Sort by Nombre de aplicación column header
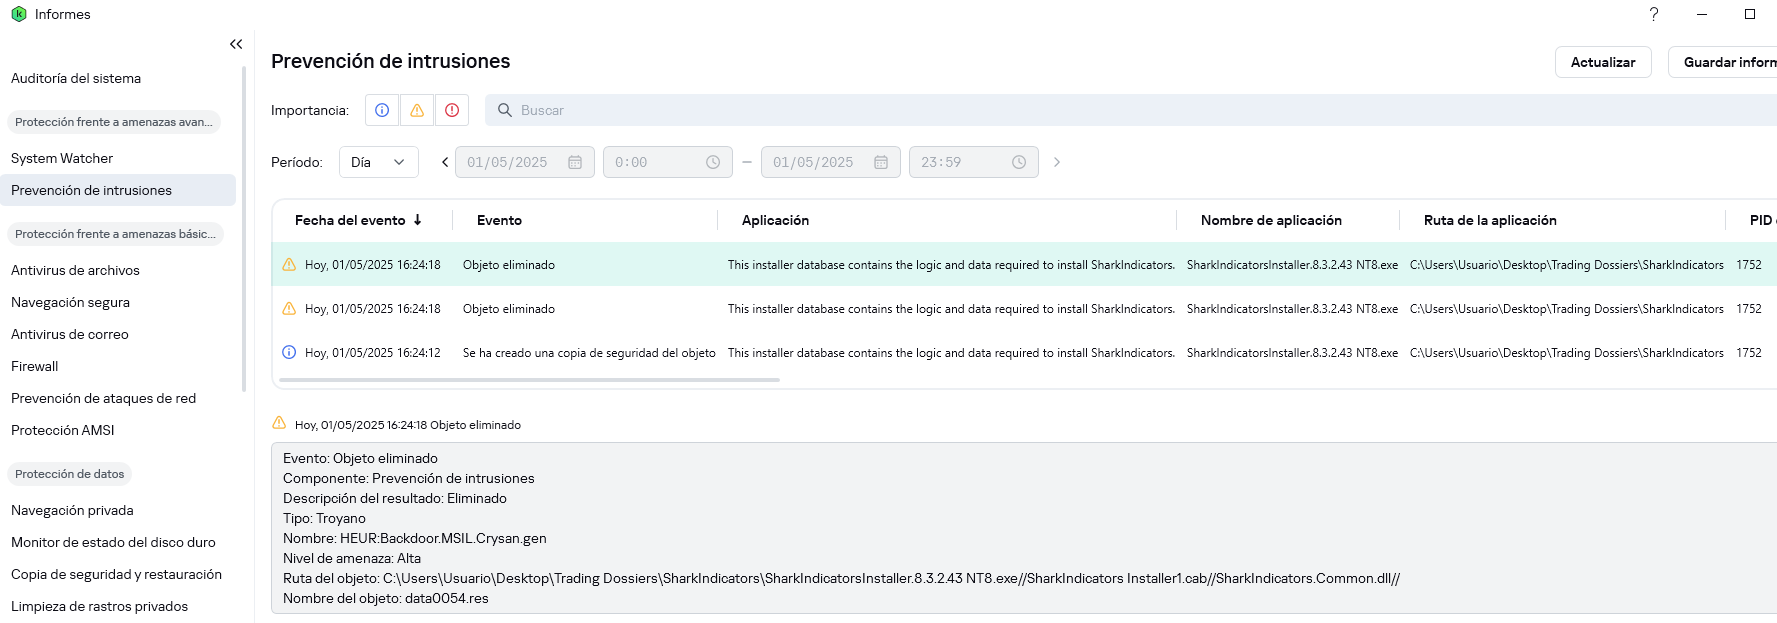 click(x=1271, y=220)
